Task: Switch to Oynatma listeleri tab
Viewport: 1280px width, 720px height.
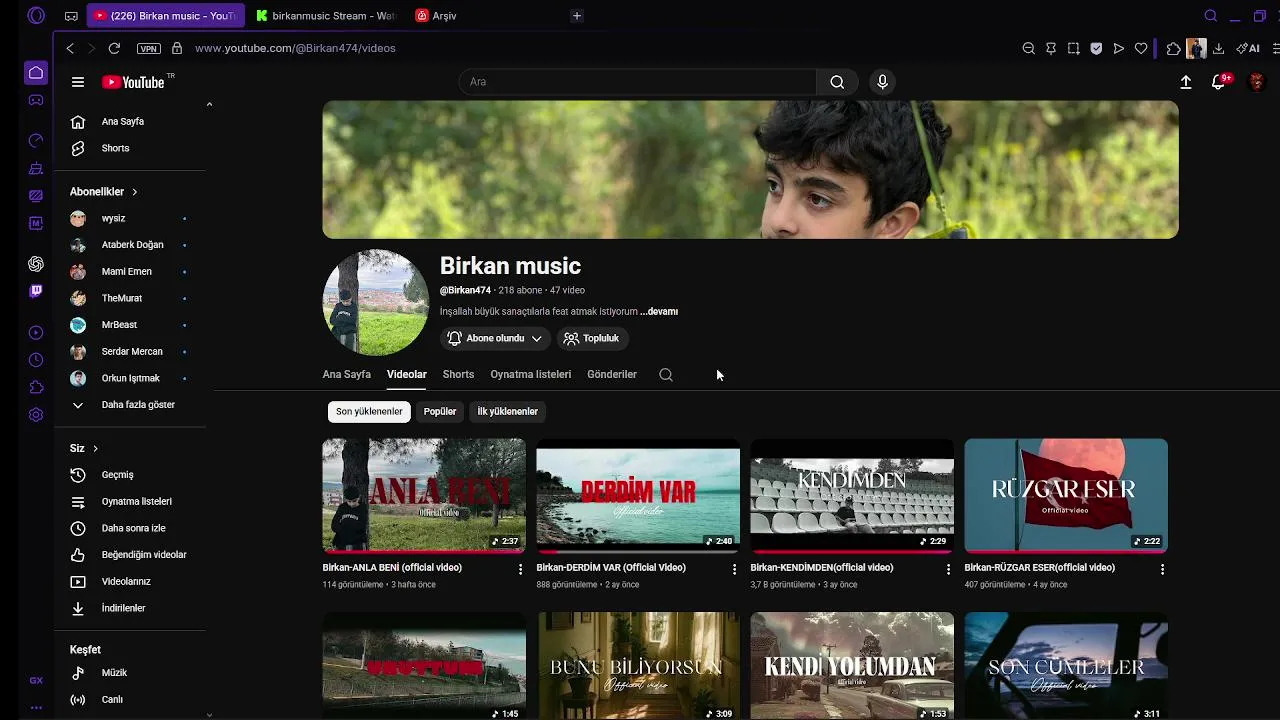Action: pos(530,374)
